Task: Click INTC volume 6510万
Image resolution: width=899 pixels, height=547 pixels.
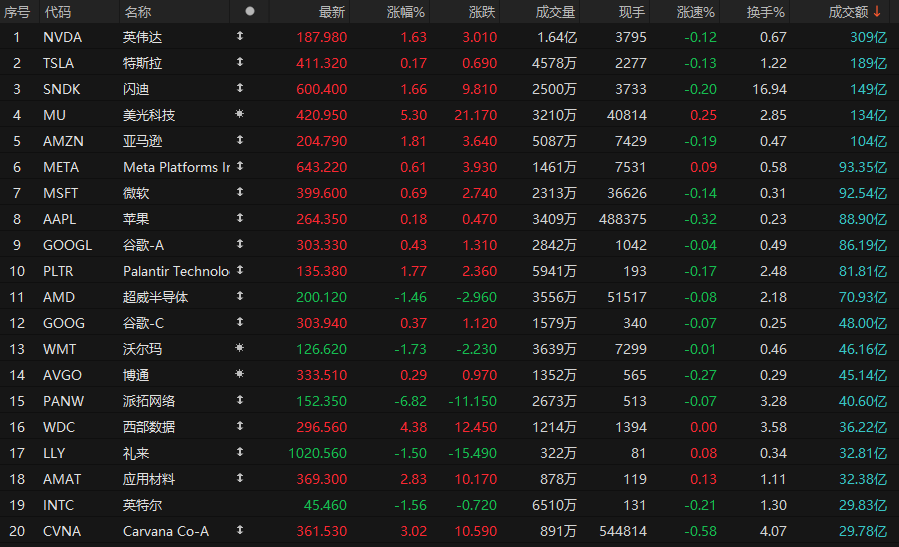Action: pos(554,505)
